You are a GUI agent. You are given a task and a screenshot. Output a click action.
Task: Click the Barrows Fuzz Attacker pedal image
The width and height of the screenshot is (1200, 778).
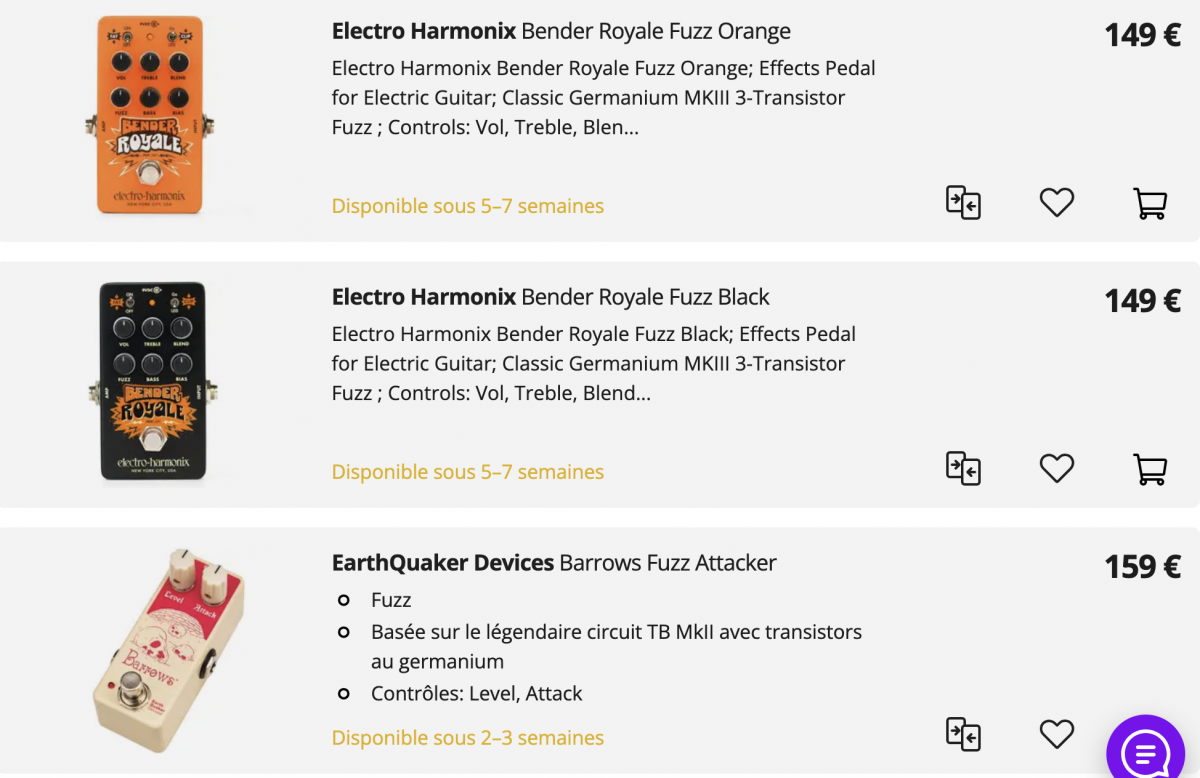click(x=166, y=650)
